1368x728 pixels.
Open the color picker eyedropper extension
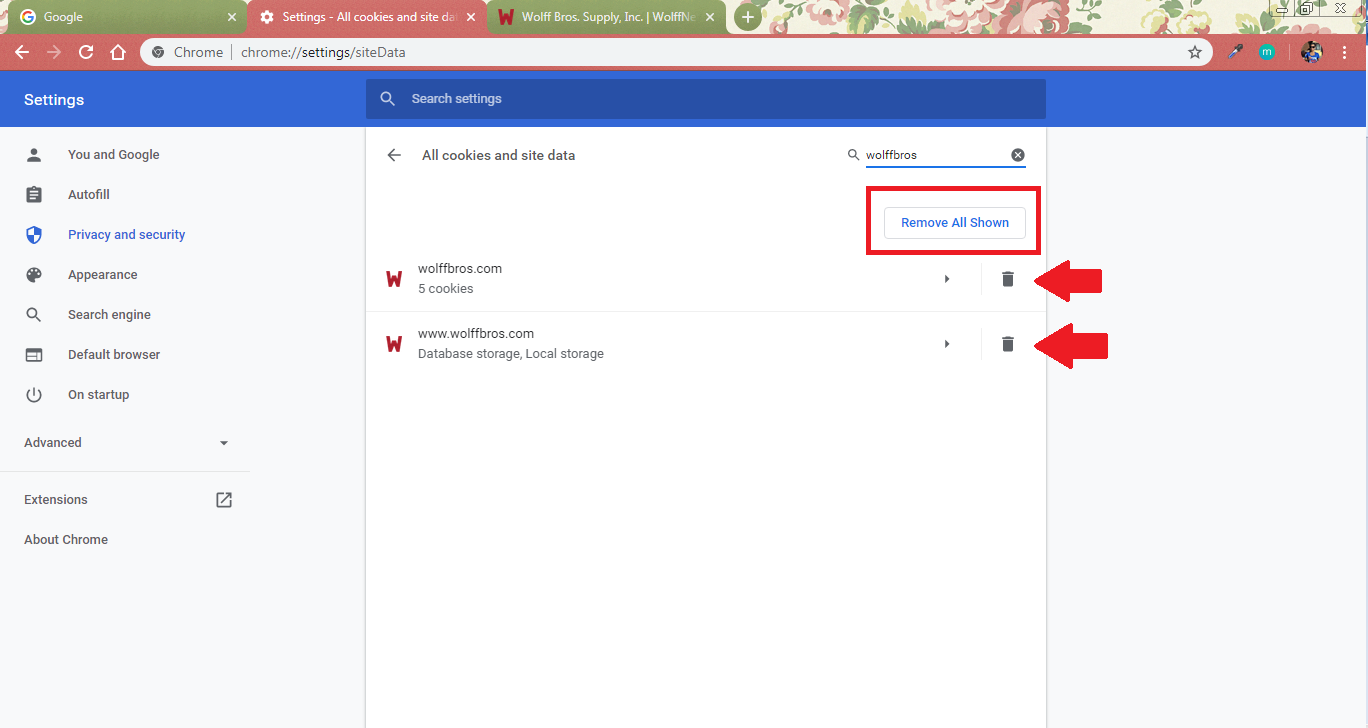1235,52
